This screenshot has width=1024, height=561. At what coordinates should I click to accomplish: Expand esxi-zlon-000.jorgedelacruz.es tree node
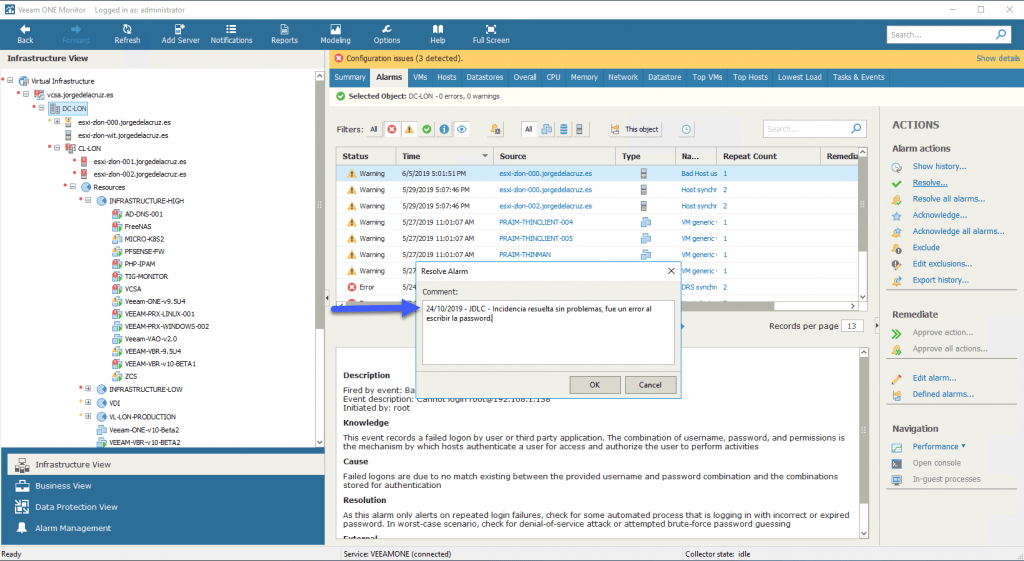coord(57,121)
